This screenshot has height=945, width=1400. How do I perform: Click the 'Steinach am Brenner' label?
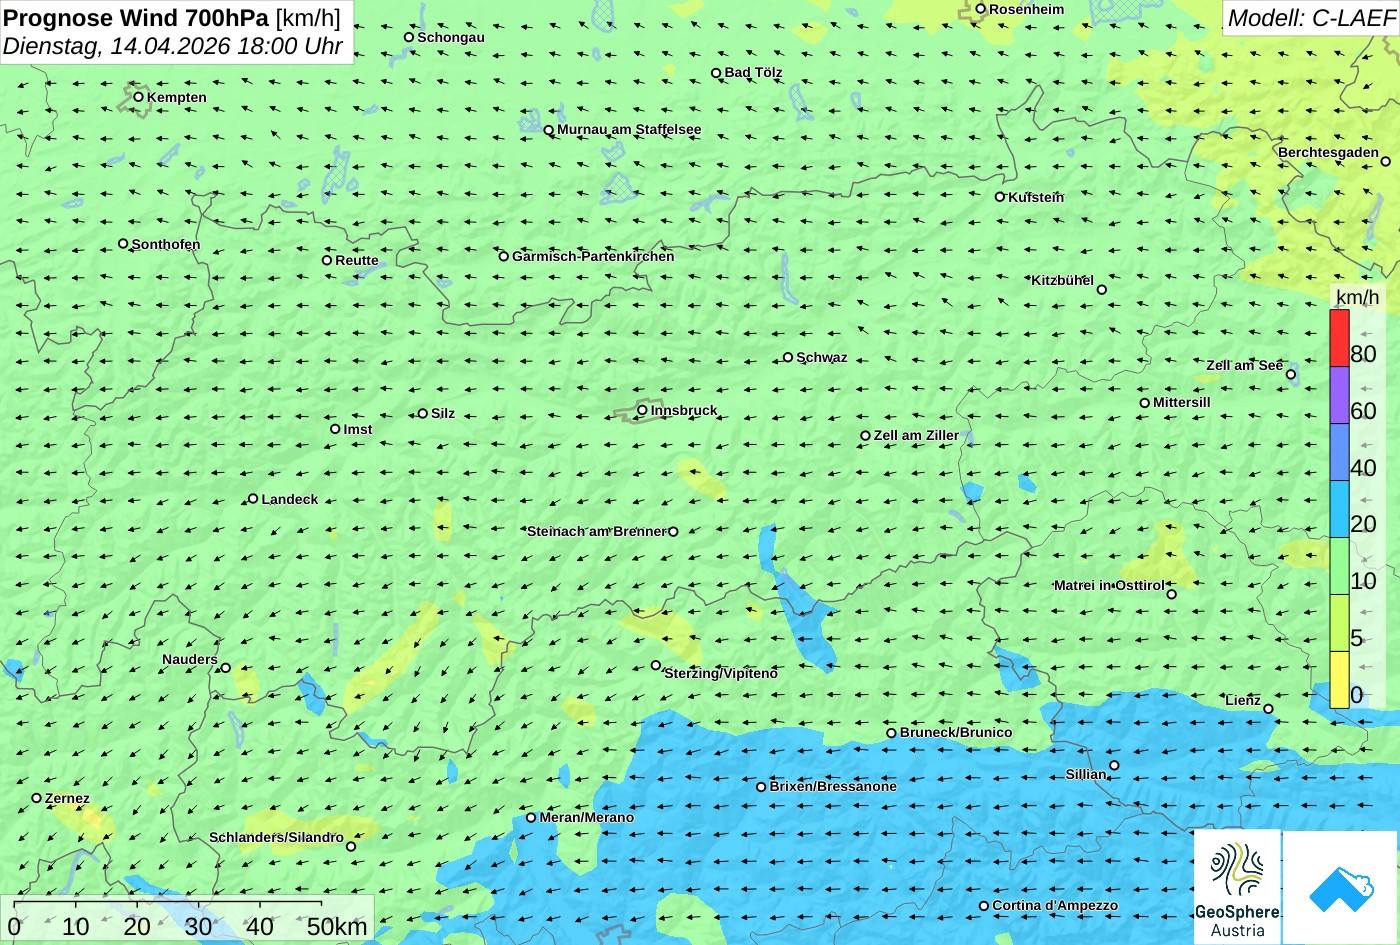point(596,531)
